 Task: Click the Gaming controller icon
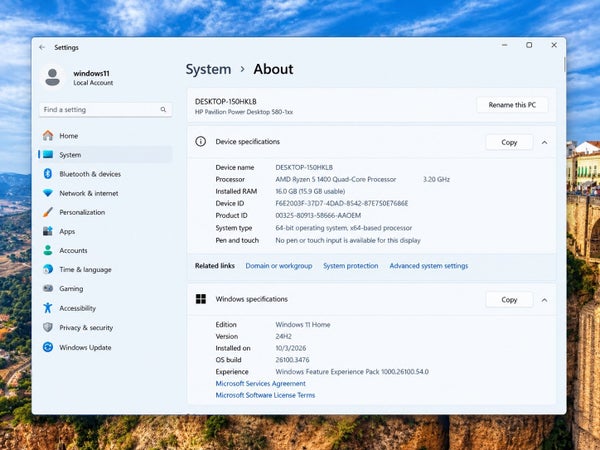[x=48, y=289]
